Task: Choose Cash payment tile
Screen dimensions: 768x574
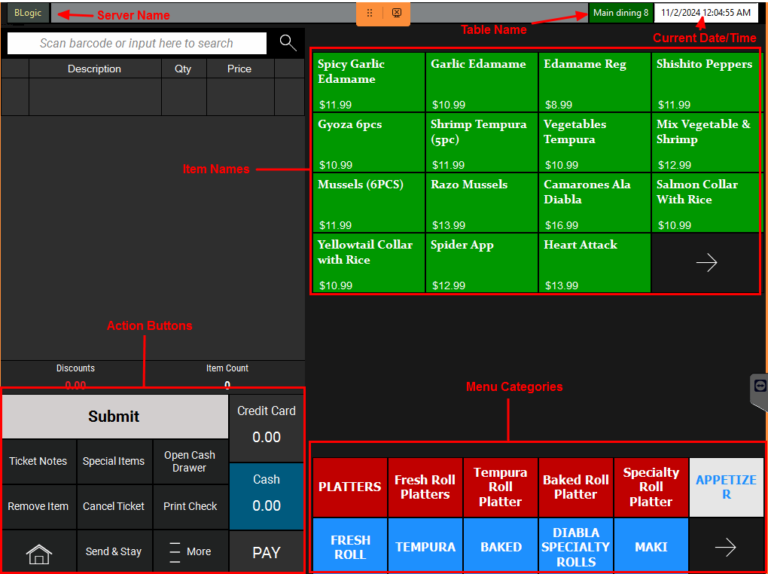Action: [266, 496]
